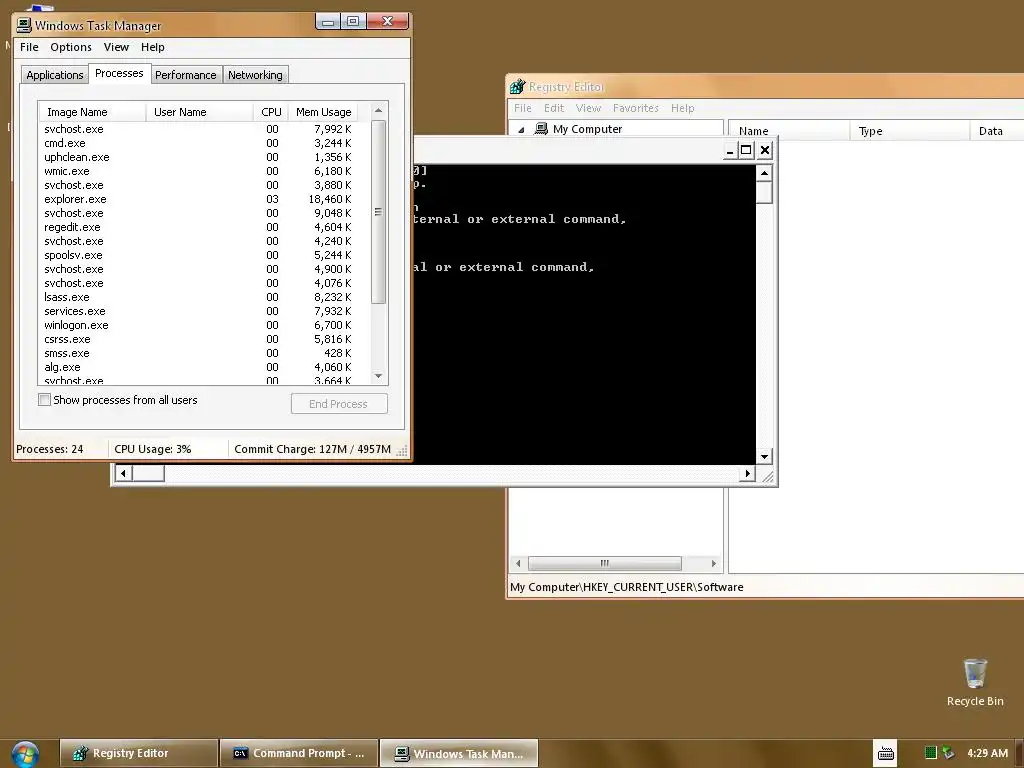
Task: Click the Command Prompt resize grip
Action: pos(768,477)
